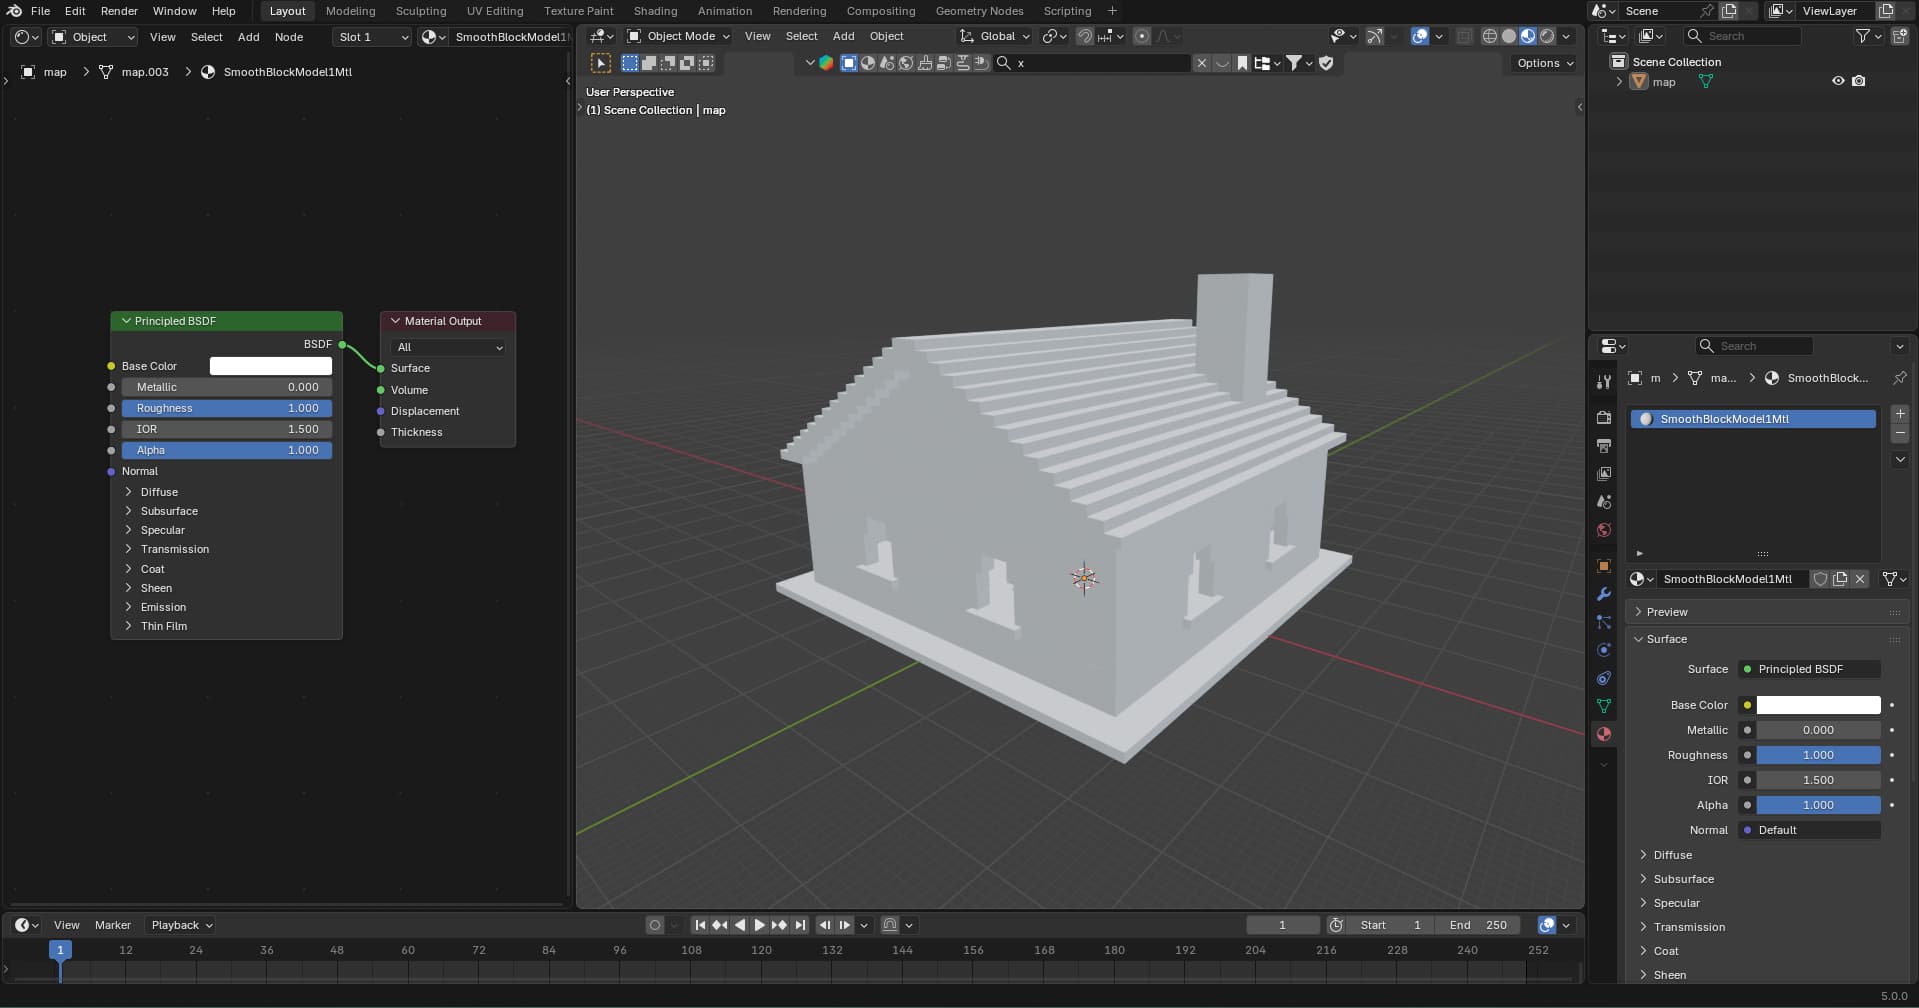This screenshot has height=1008, width=1919.
Task: Click the Base Color white swatch
Action: click(270, 366)
